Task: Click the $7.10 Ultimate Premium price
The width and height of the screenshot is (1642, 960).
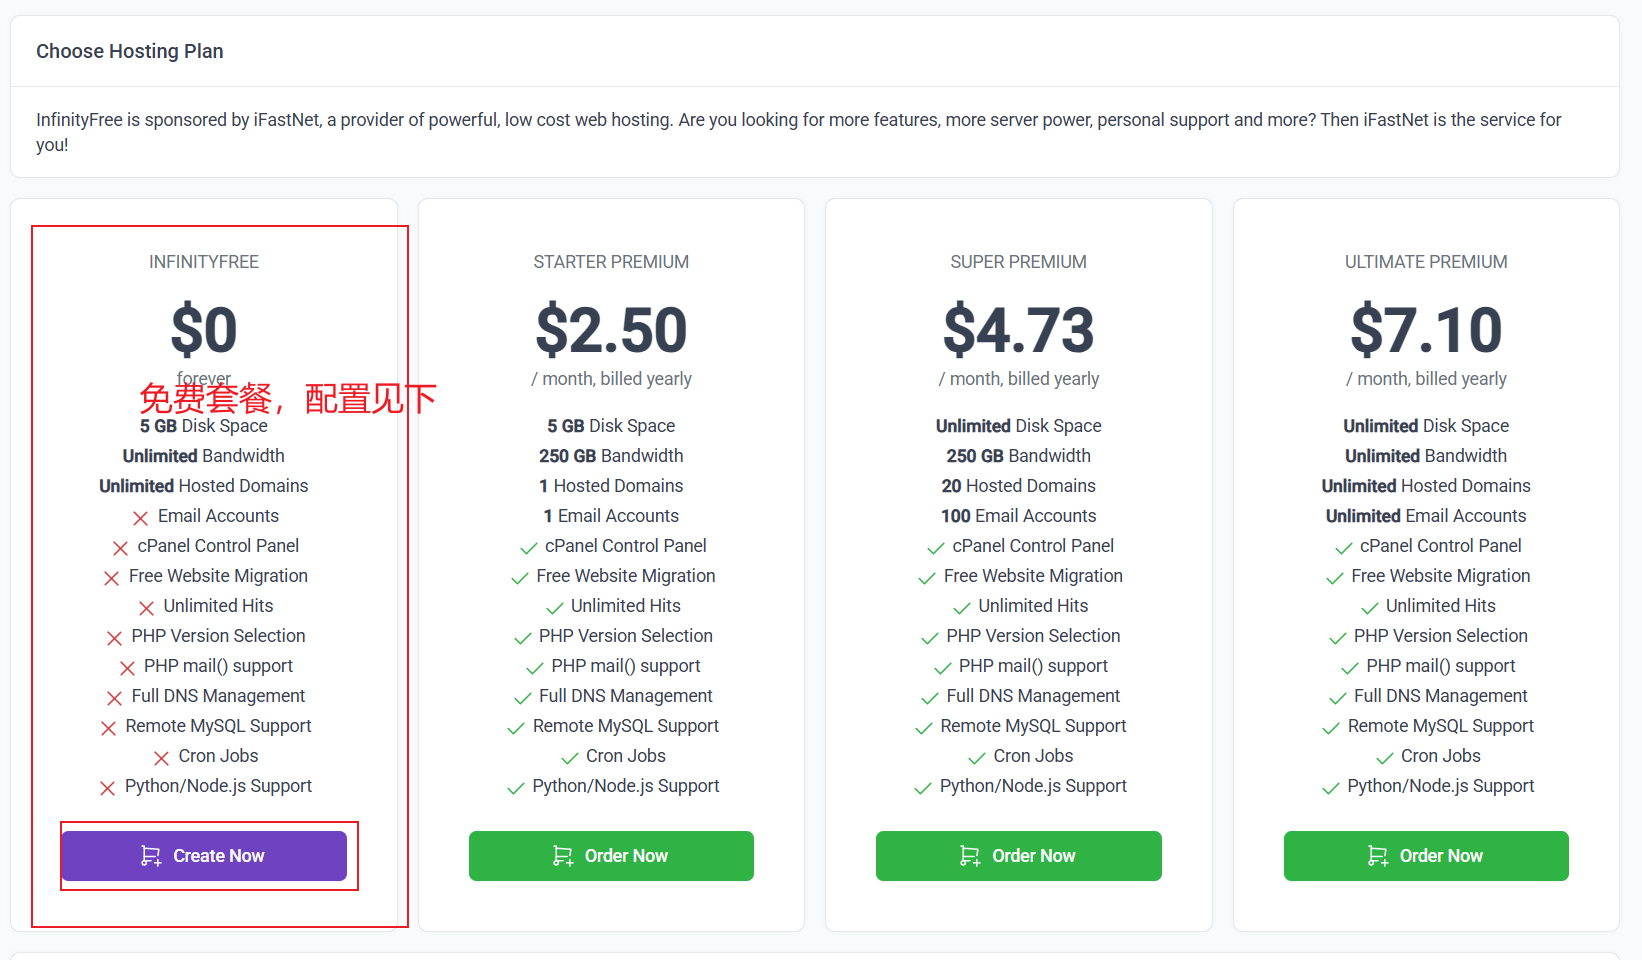Action: [1426, 330]
